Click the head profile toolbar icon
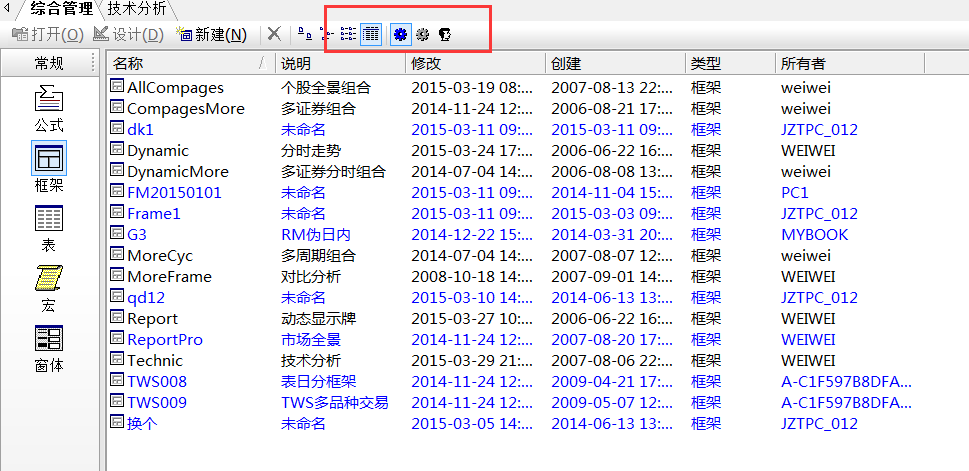This screenshot has height=471, width=969. [x=444, y=34]
